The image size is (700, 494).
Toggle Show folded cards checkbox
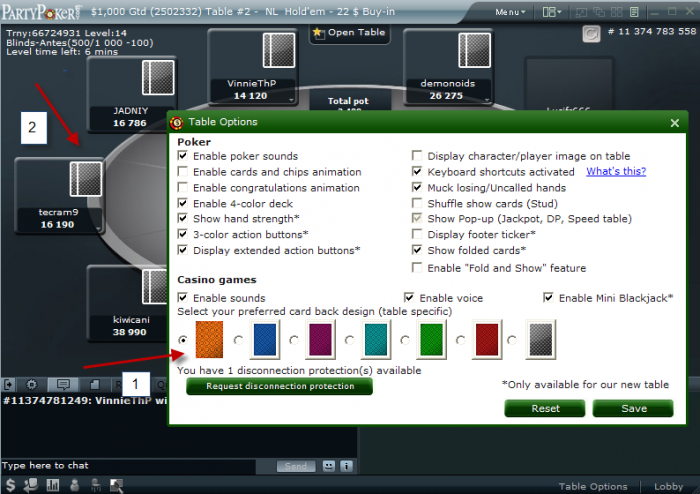417,250
